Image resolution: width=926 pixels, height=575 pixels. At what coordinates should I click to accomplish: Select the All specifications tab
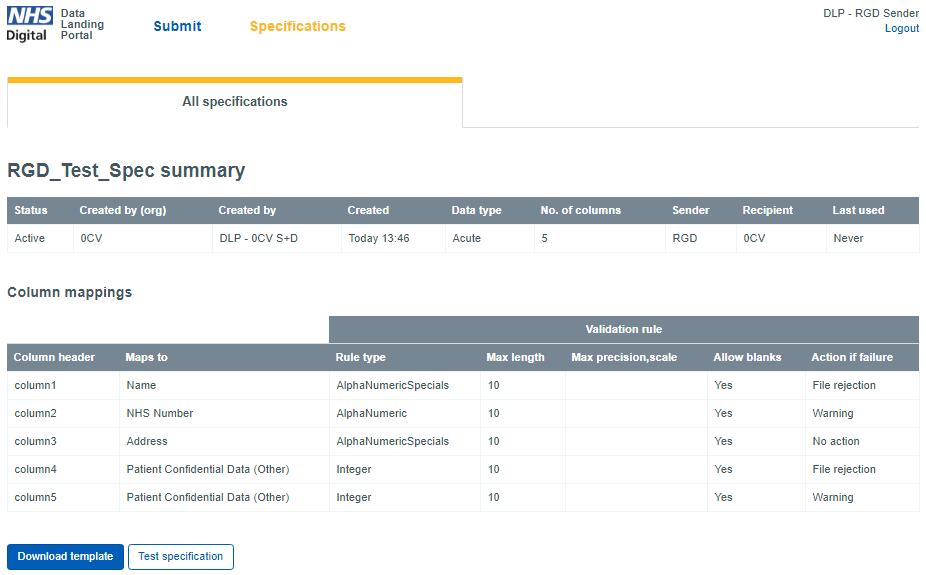pyautogui.click(x=234, y=102)
